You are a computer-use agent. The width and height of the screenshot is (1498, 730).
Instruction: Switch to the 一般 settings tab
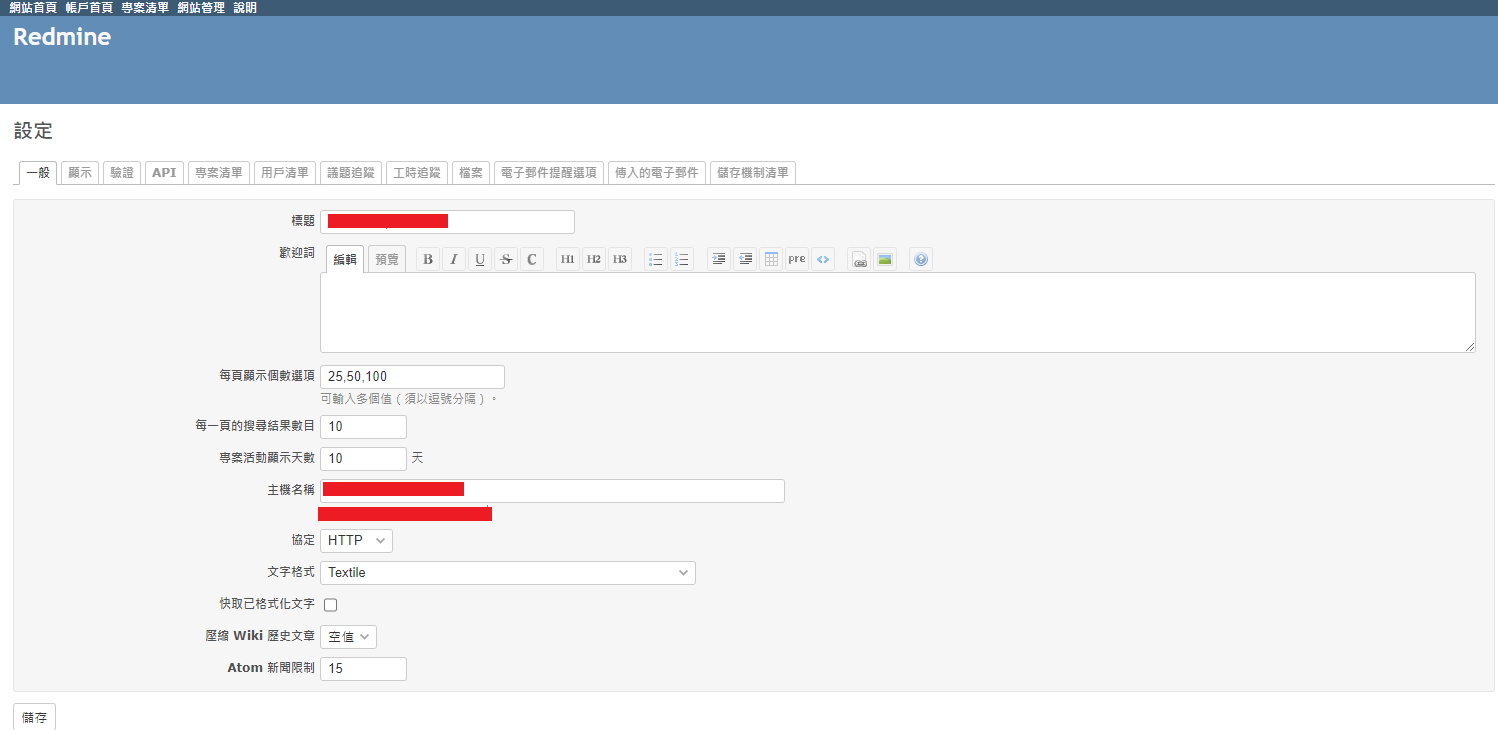pyautogui.click(x=38, y=173)
